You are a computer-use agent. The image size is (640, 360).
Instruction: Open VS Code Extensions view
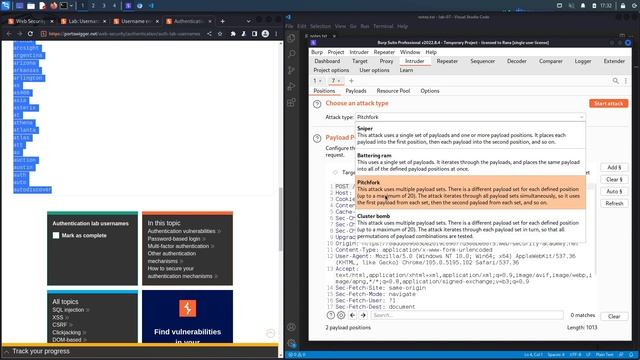pos(291,102)
